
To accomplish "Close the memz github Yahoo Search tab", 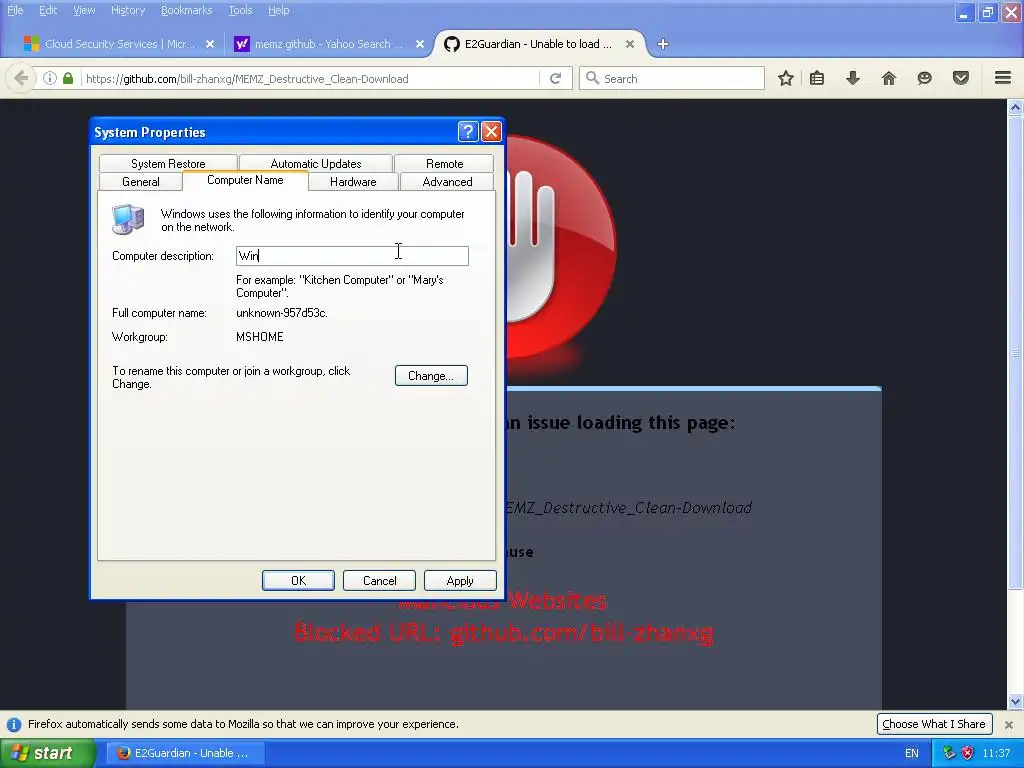I will coord(420,44).
